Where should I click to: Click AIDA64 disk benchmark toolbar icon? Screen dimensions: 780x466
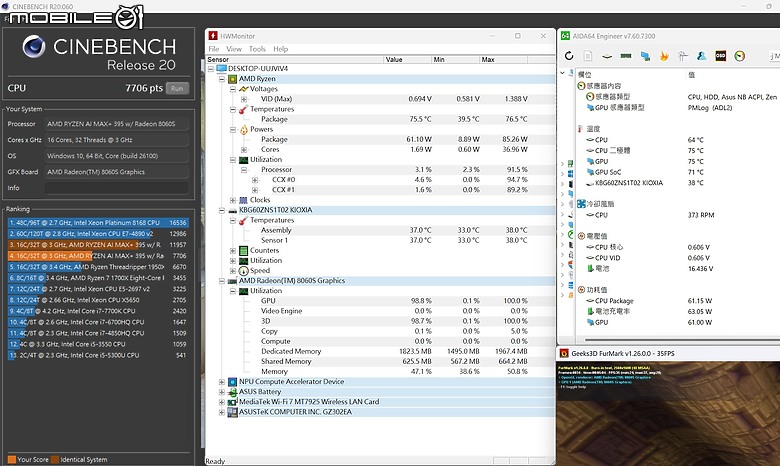(x=607, y=56)
